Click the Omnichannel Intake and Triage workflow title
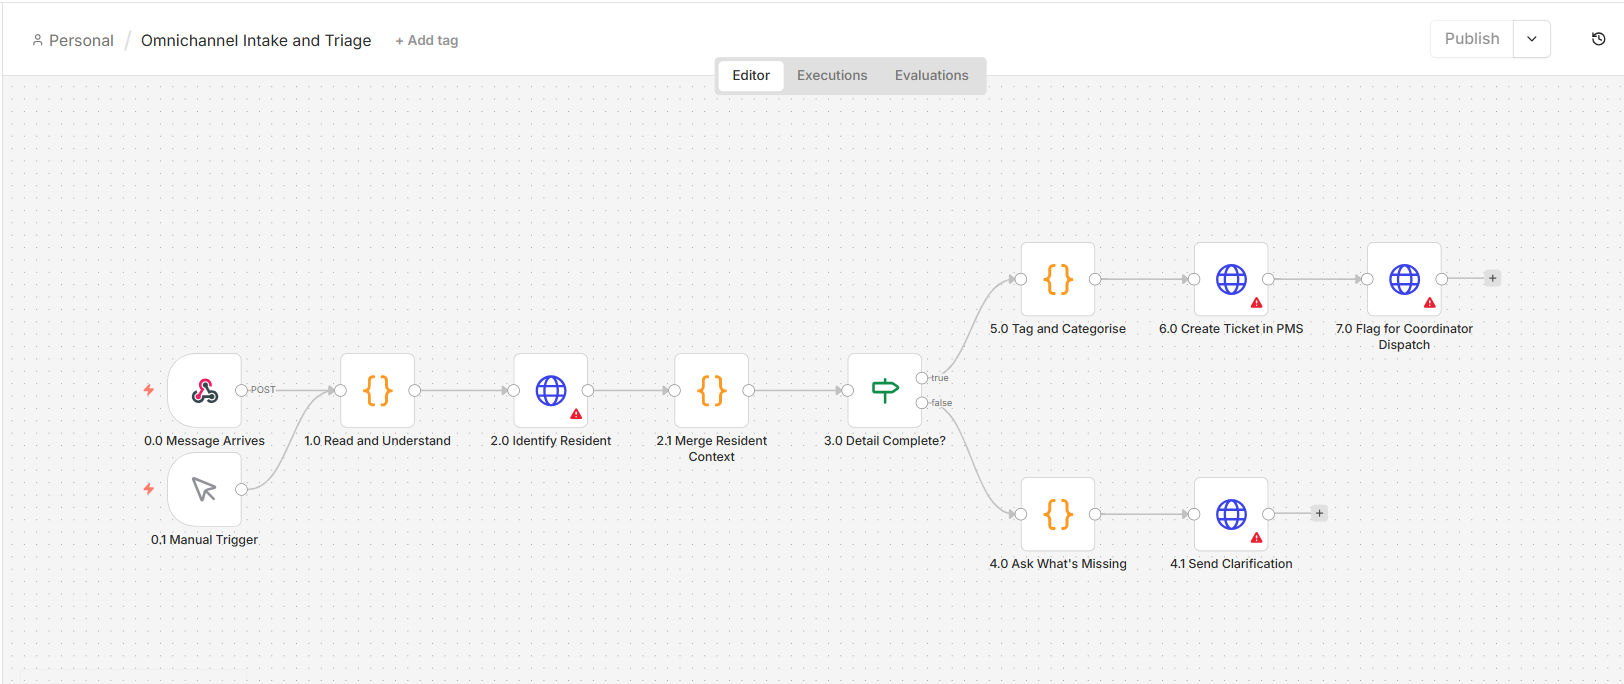The image size is (1624, 684). click(x=256, y=41)
